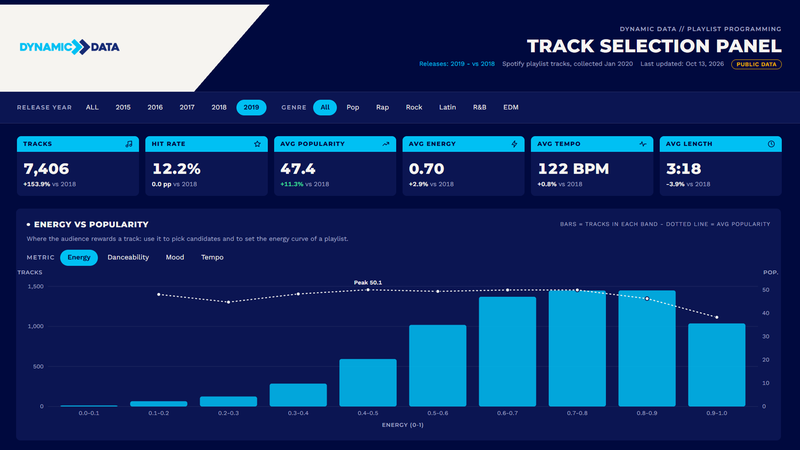Select release year 2015

coord(123,107)
